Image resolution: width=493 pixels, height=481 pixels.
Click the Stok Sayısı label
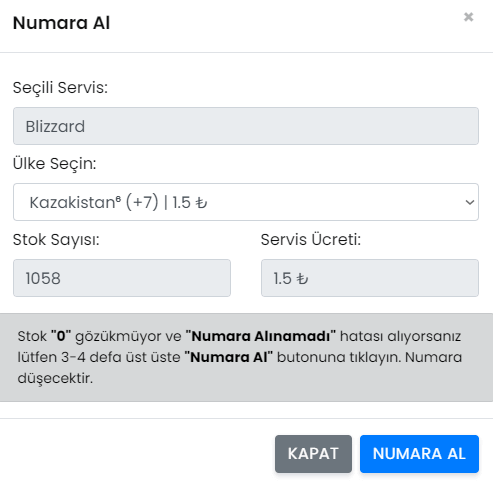coord(56,240)
